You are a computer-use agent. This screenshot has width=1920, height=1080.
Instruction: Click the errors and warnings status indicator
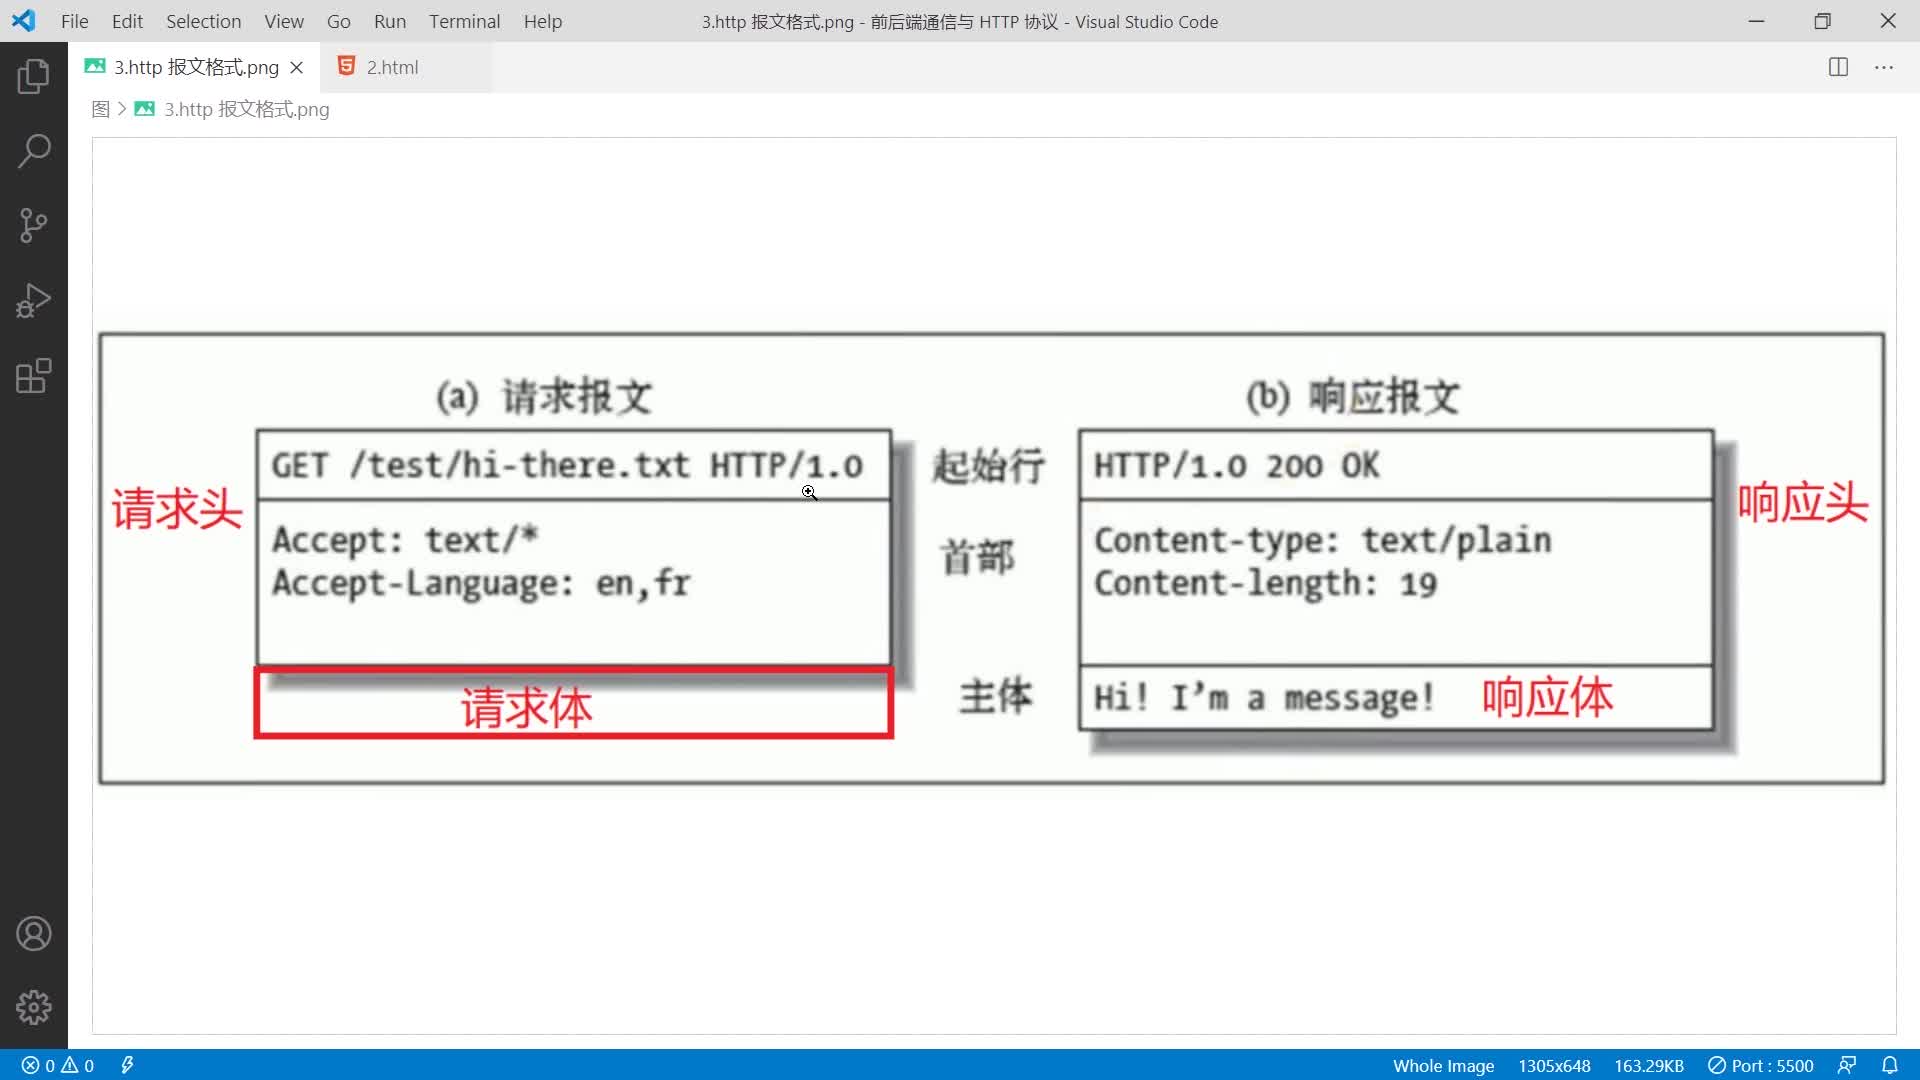(58, 1066)
